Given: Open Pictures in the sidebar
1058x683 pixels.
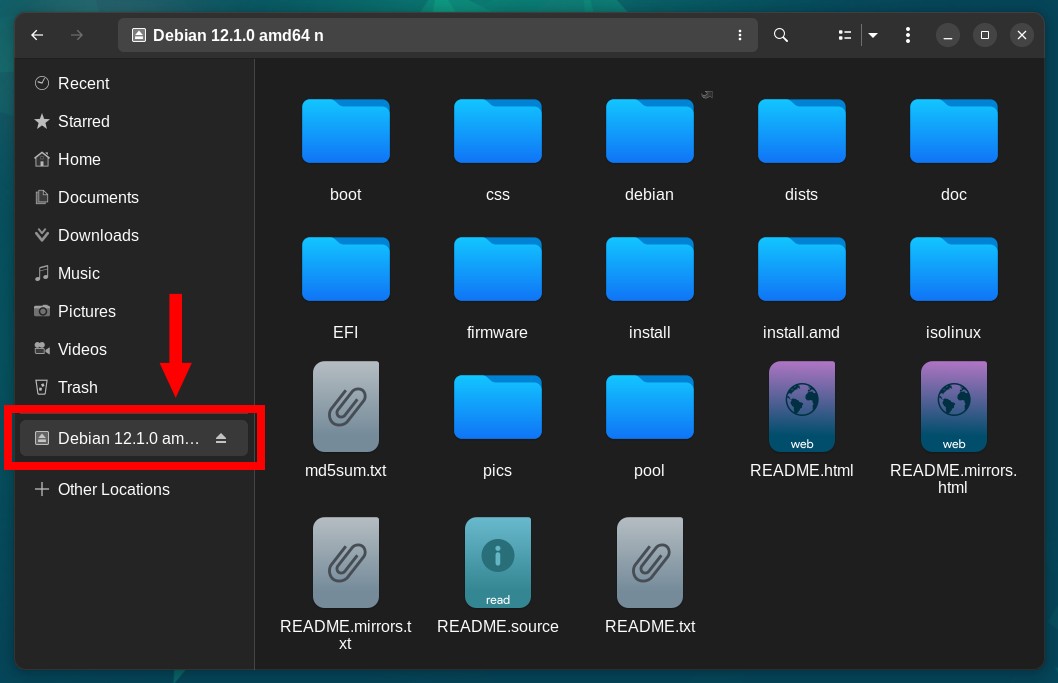Looking at the screenshot, I should click(x=134, y=311).
